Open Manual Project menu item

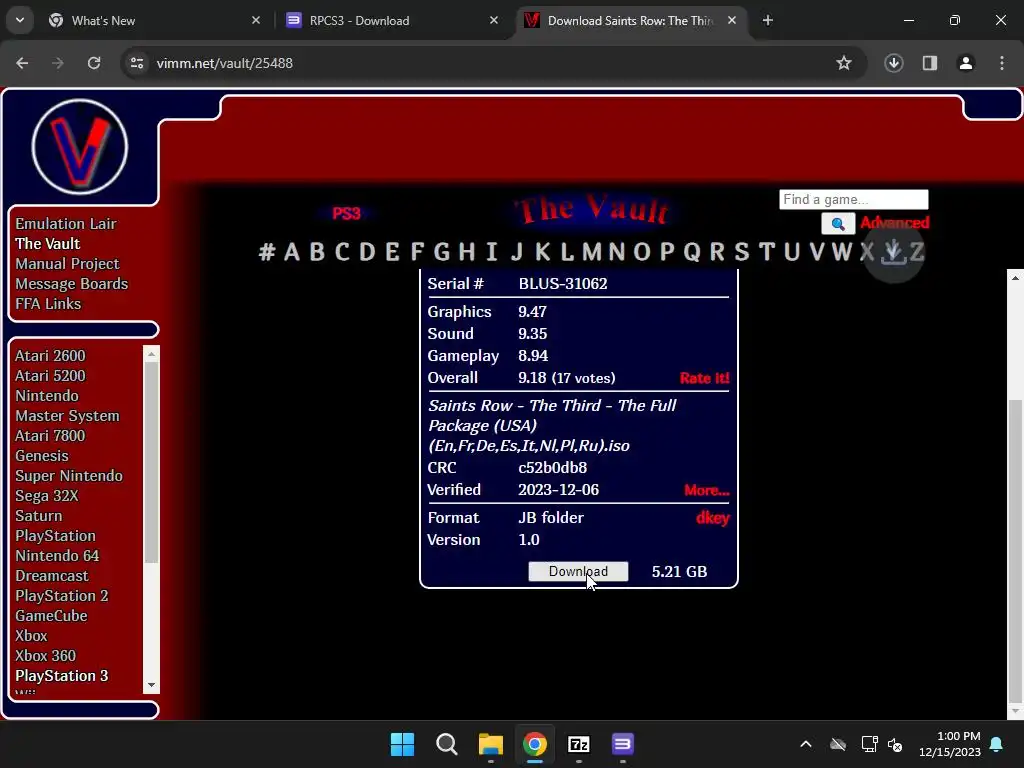click(67, 264)
